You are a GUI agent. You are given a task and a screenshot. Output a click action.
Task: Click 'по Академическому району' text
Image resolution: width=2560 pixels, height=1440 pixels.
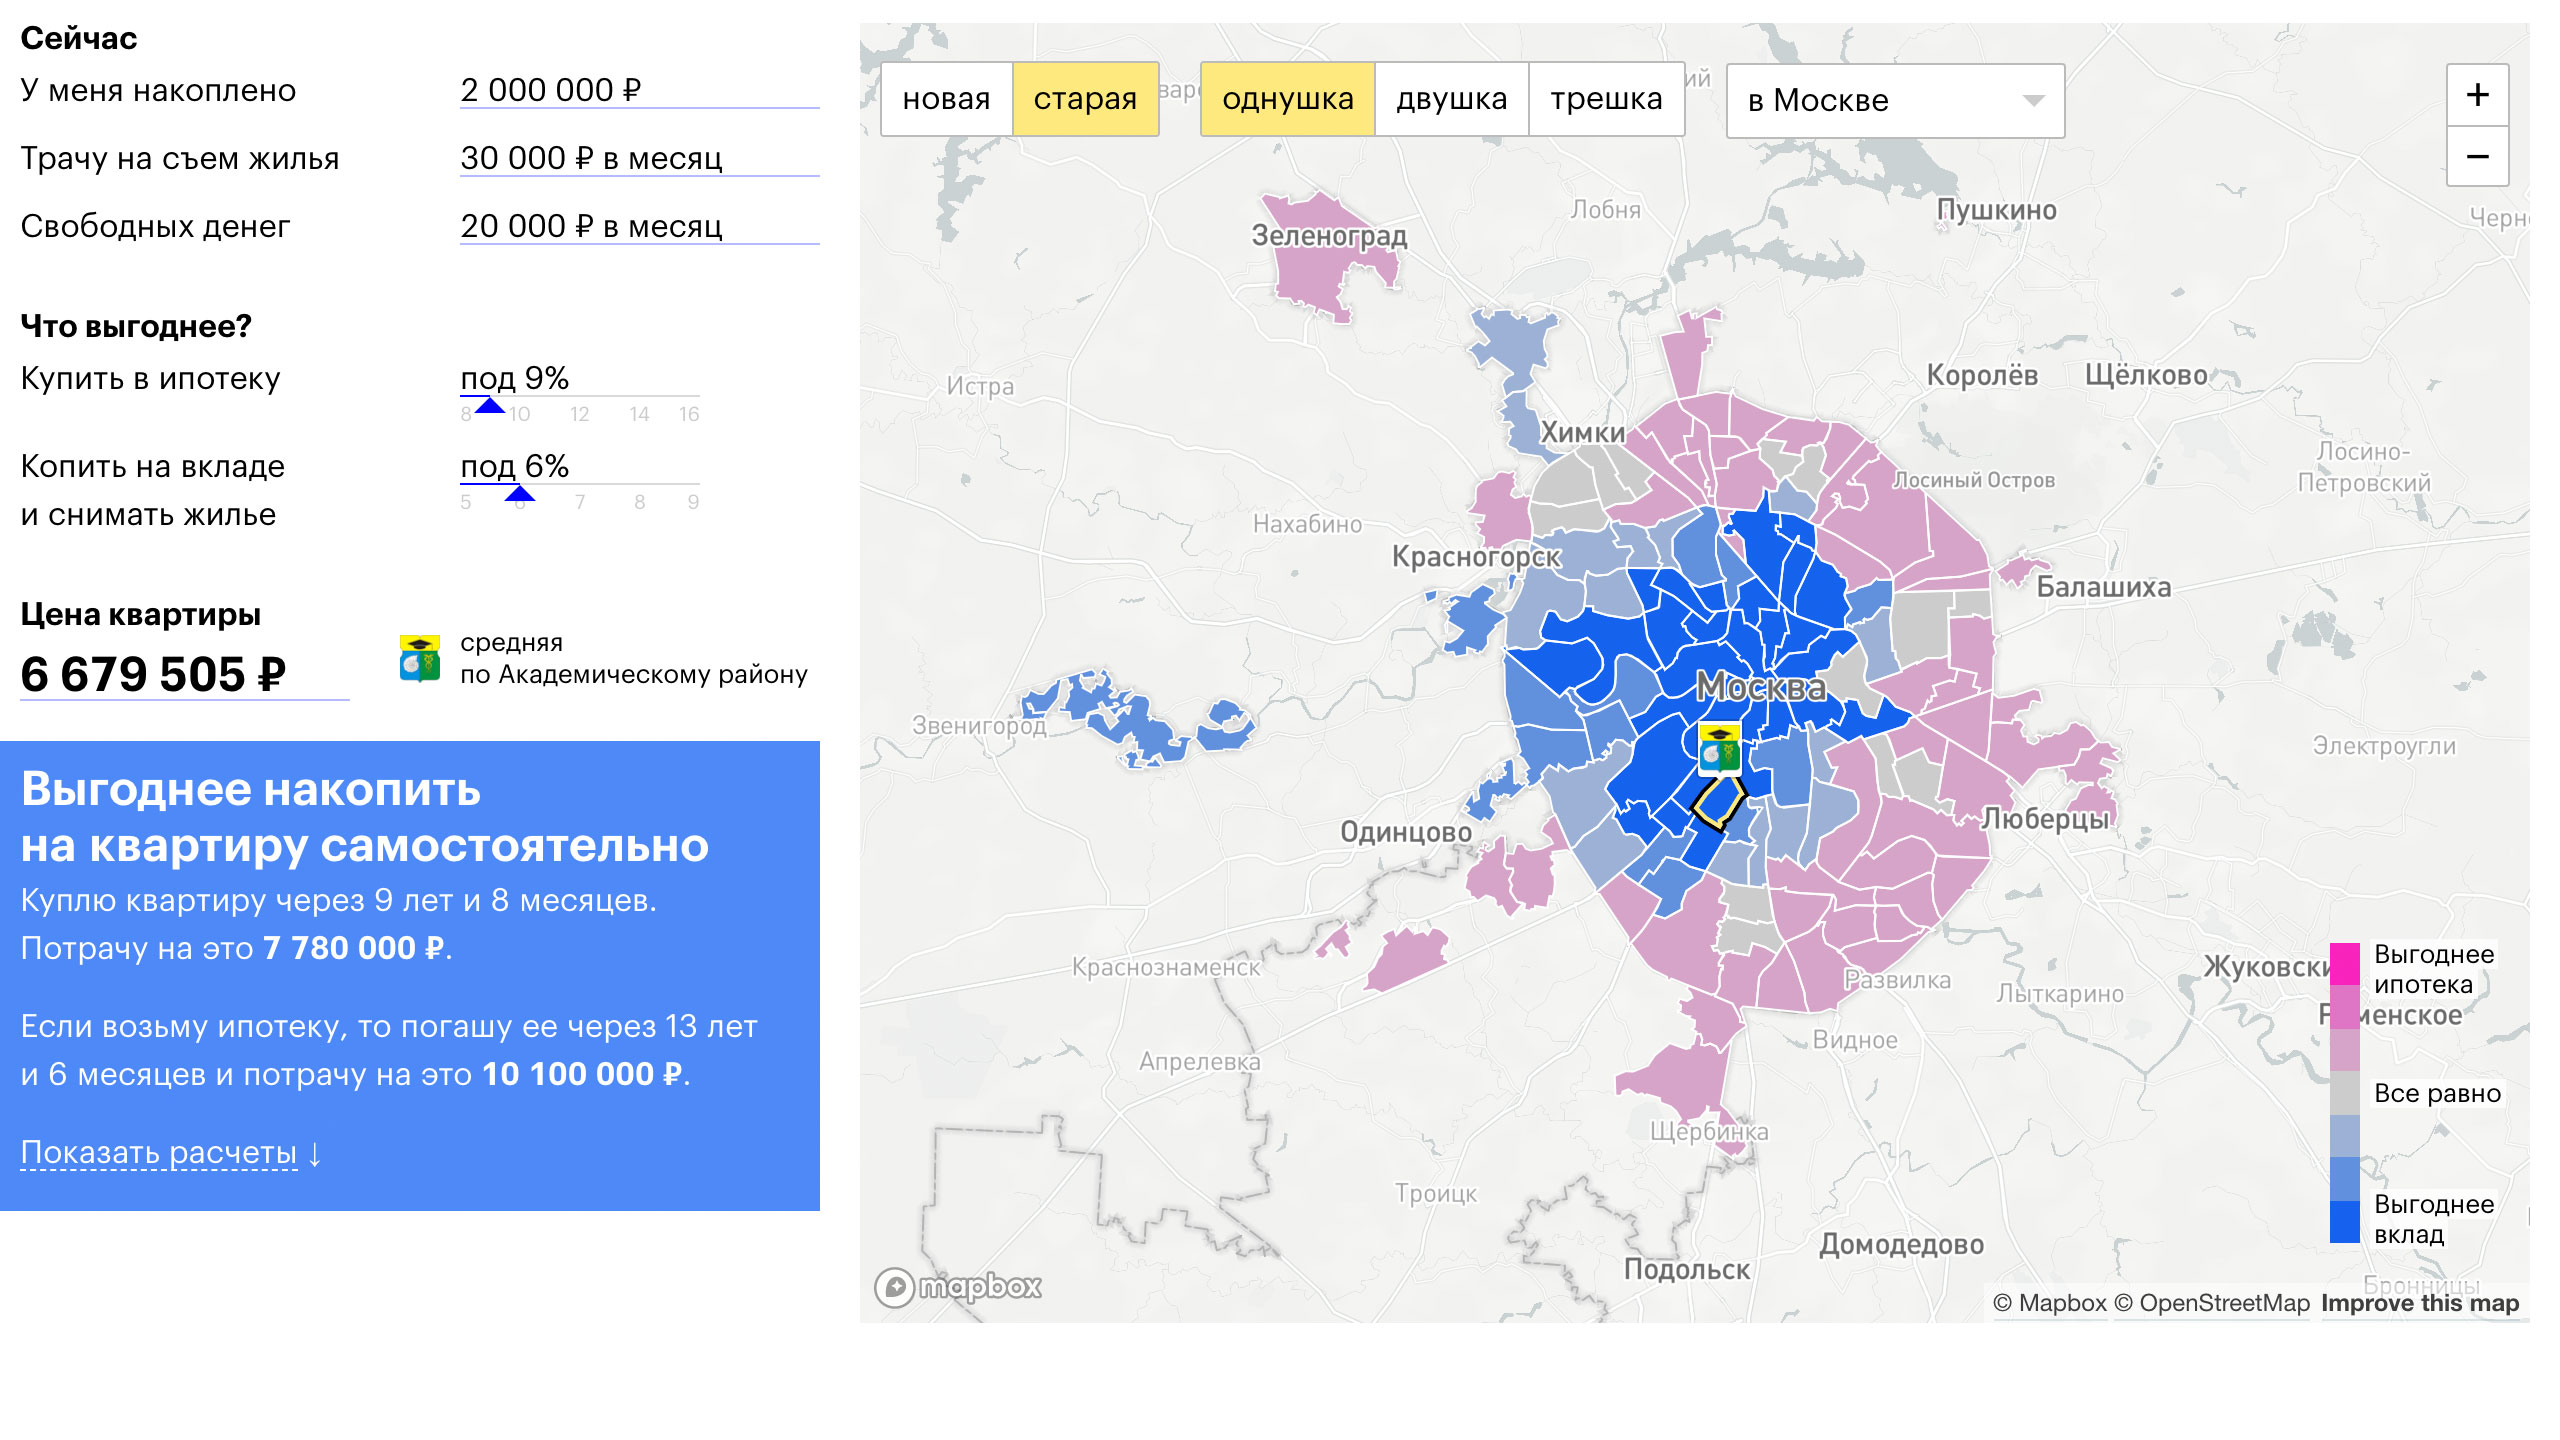tap(634, 674)
